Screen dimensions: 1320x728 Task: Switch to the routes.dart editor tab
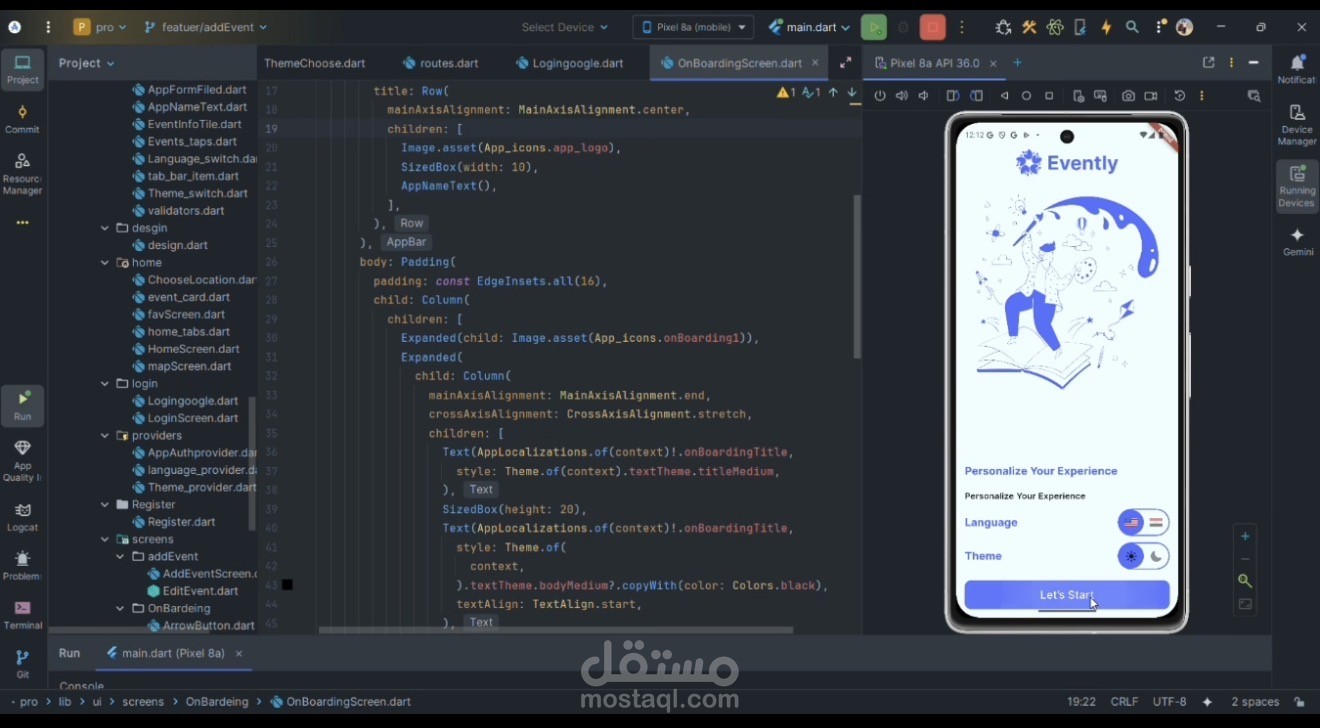pyautogui.click(x=447, y=62)
